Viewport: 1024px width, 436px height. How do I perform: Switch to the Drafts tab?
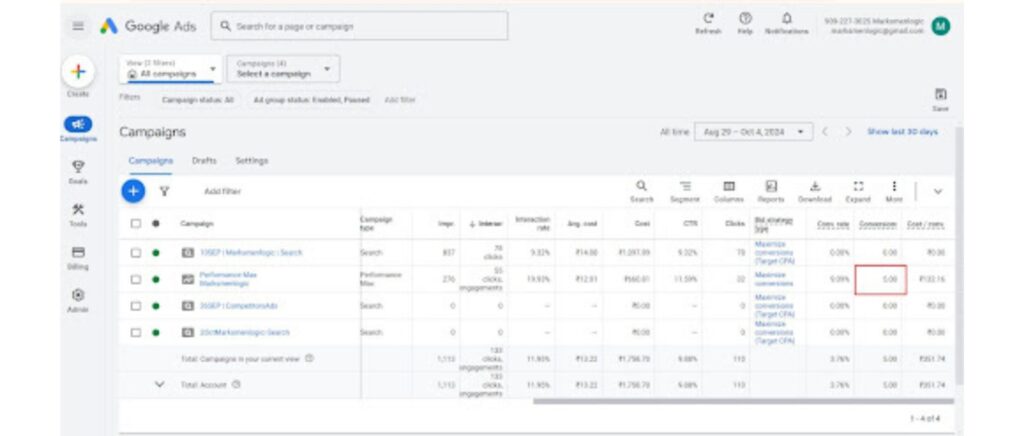tap(204, 161)
